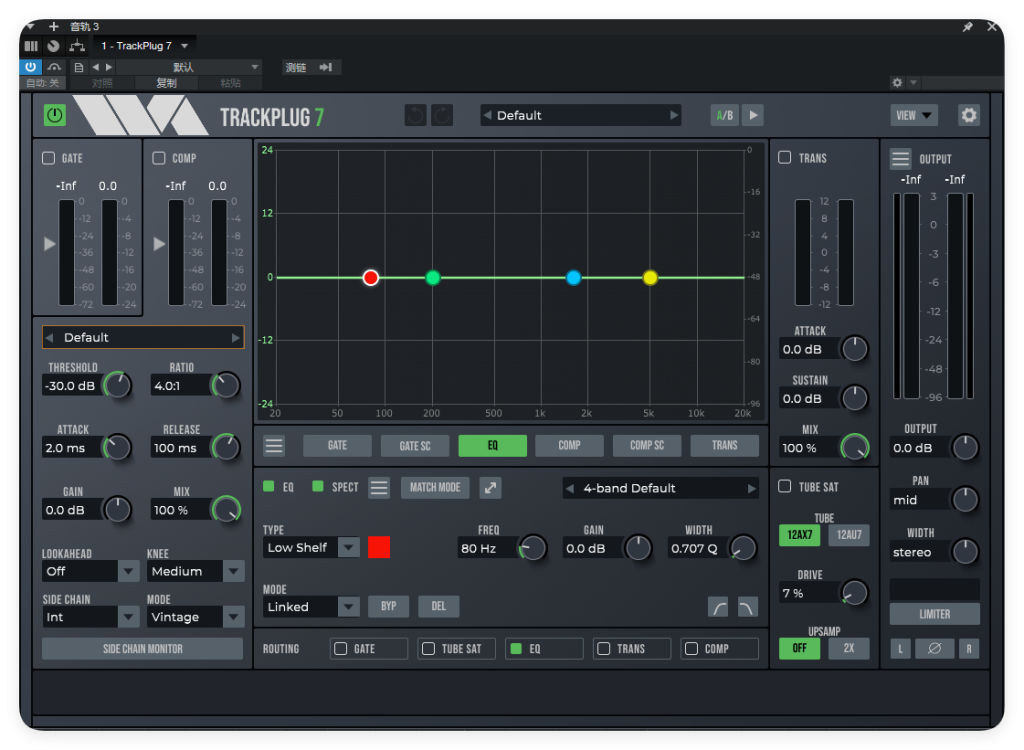Open the hamburger menu beside SPECT
1024x750 pixels.
coord(379,487)
